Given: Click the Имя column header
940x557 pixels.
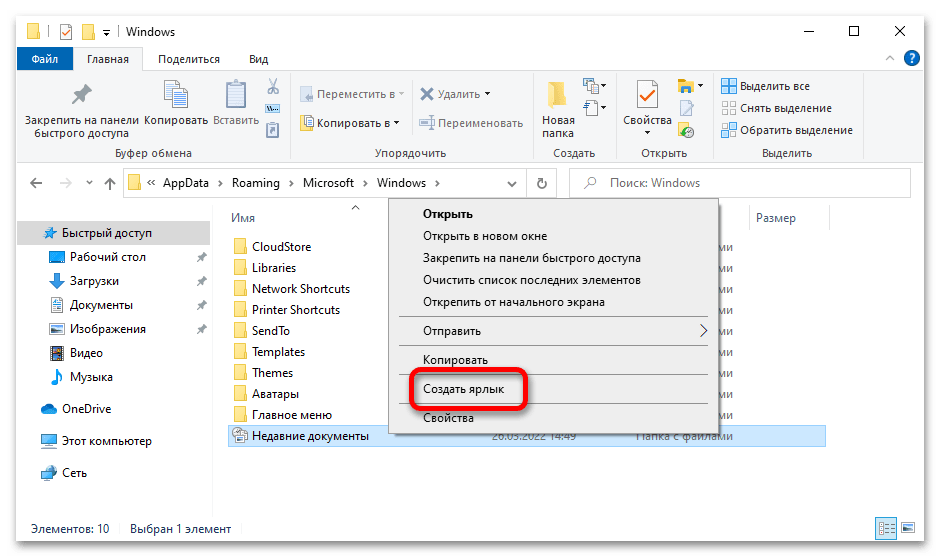Looking at the screenshot, I should [x=243, y=218].
